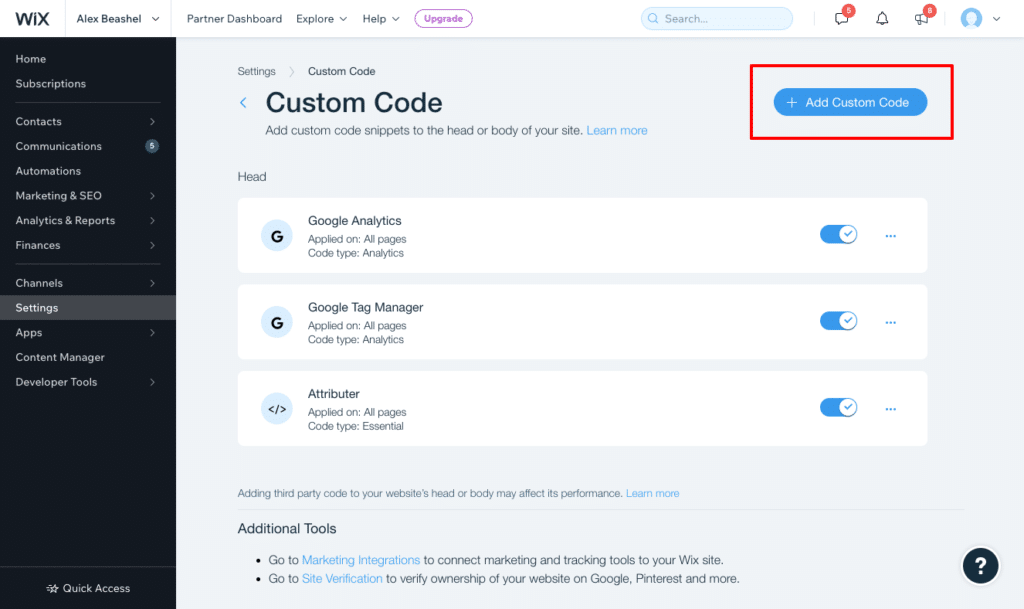Click the Attributer title text
The height and width of the screenshot is (609, 1024).
point(334,394)
